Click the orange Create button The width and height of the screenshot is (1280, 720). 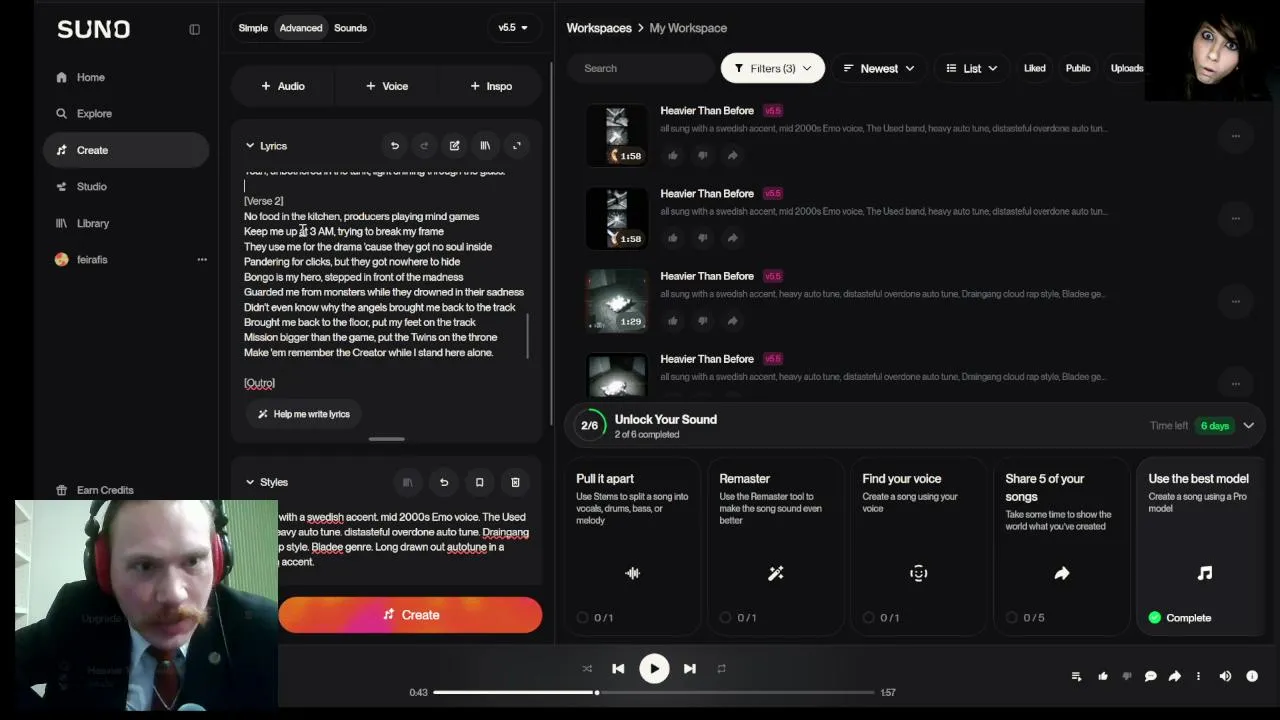pos(410,615)
